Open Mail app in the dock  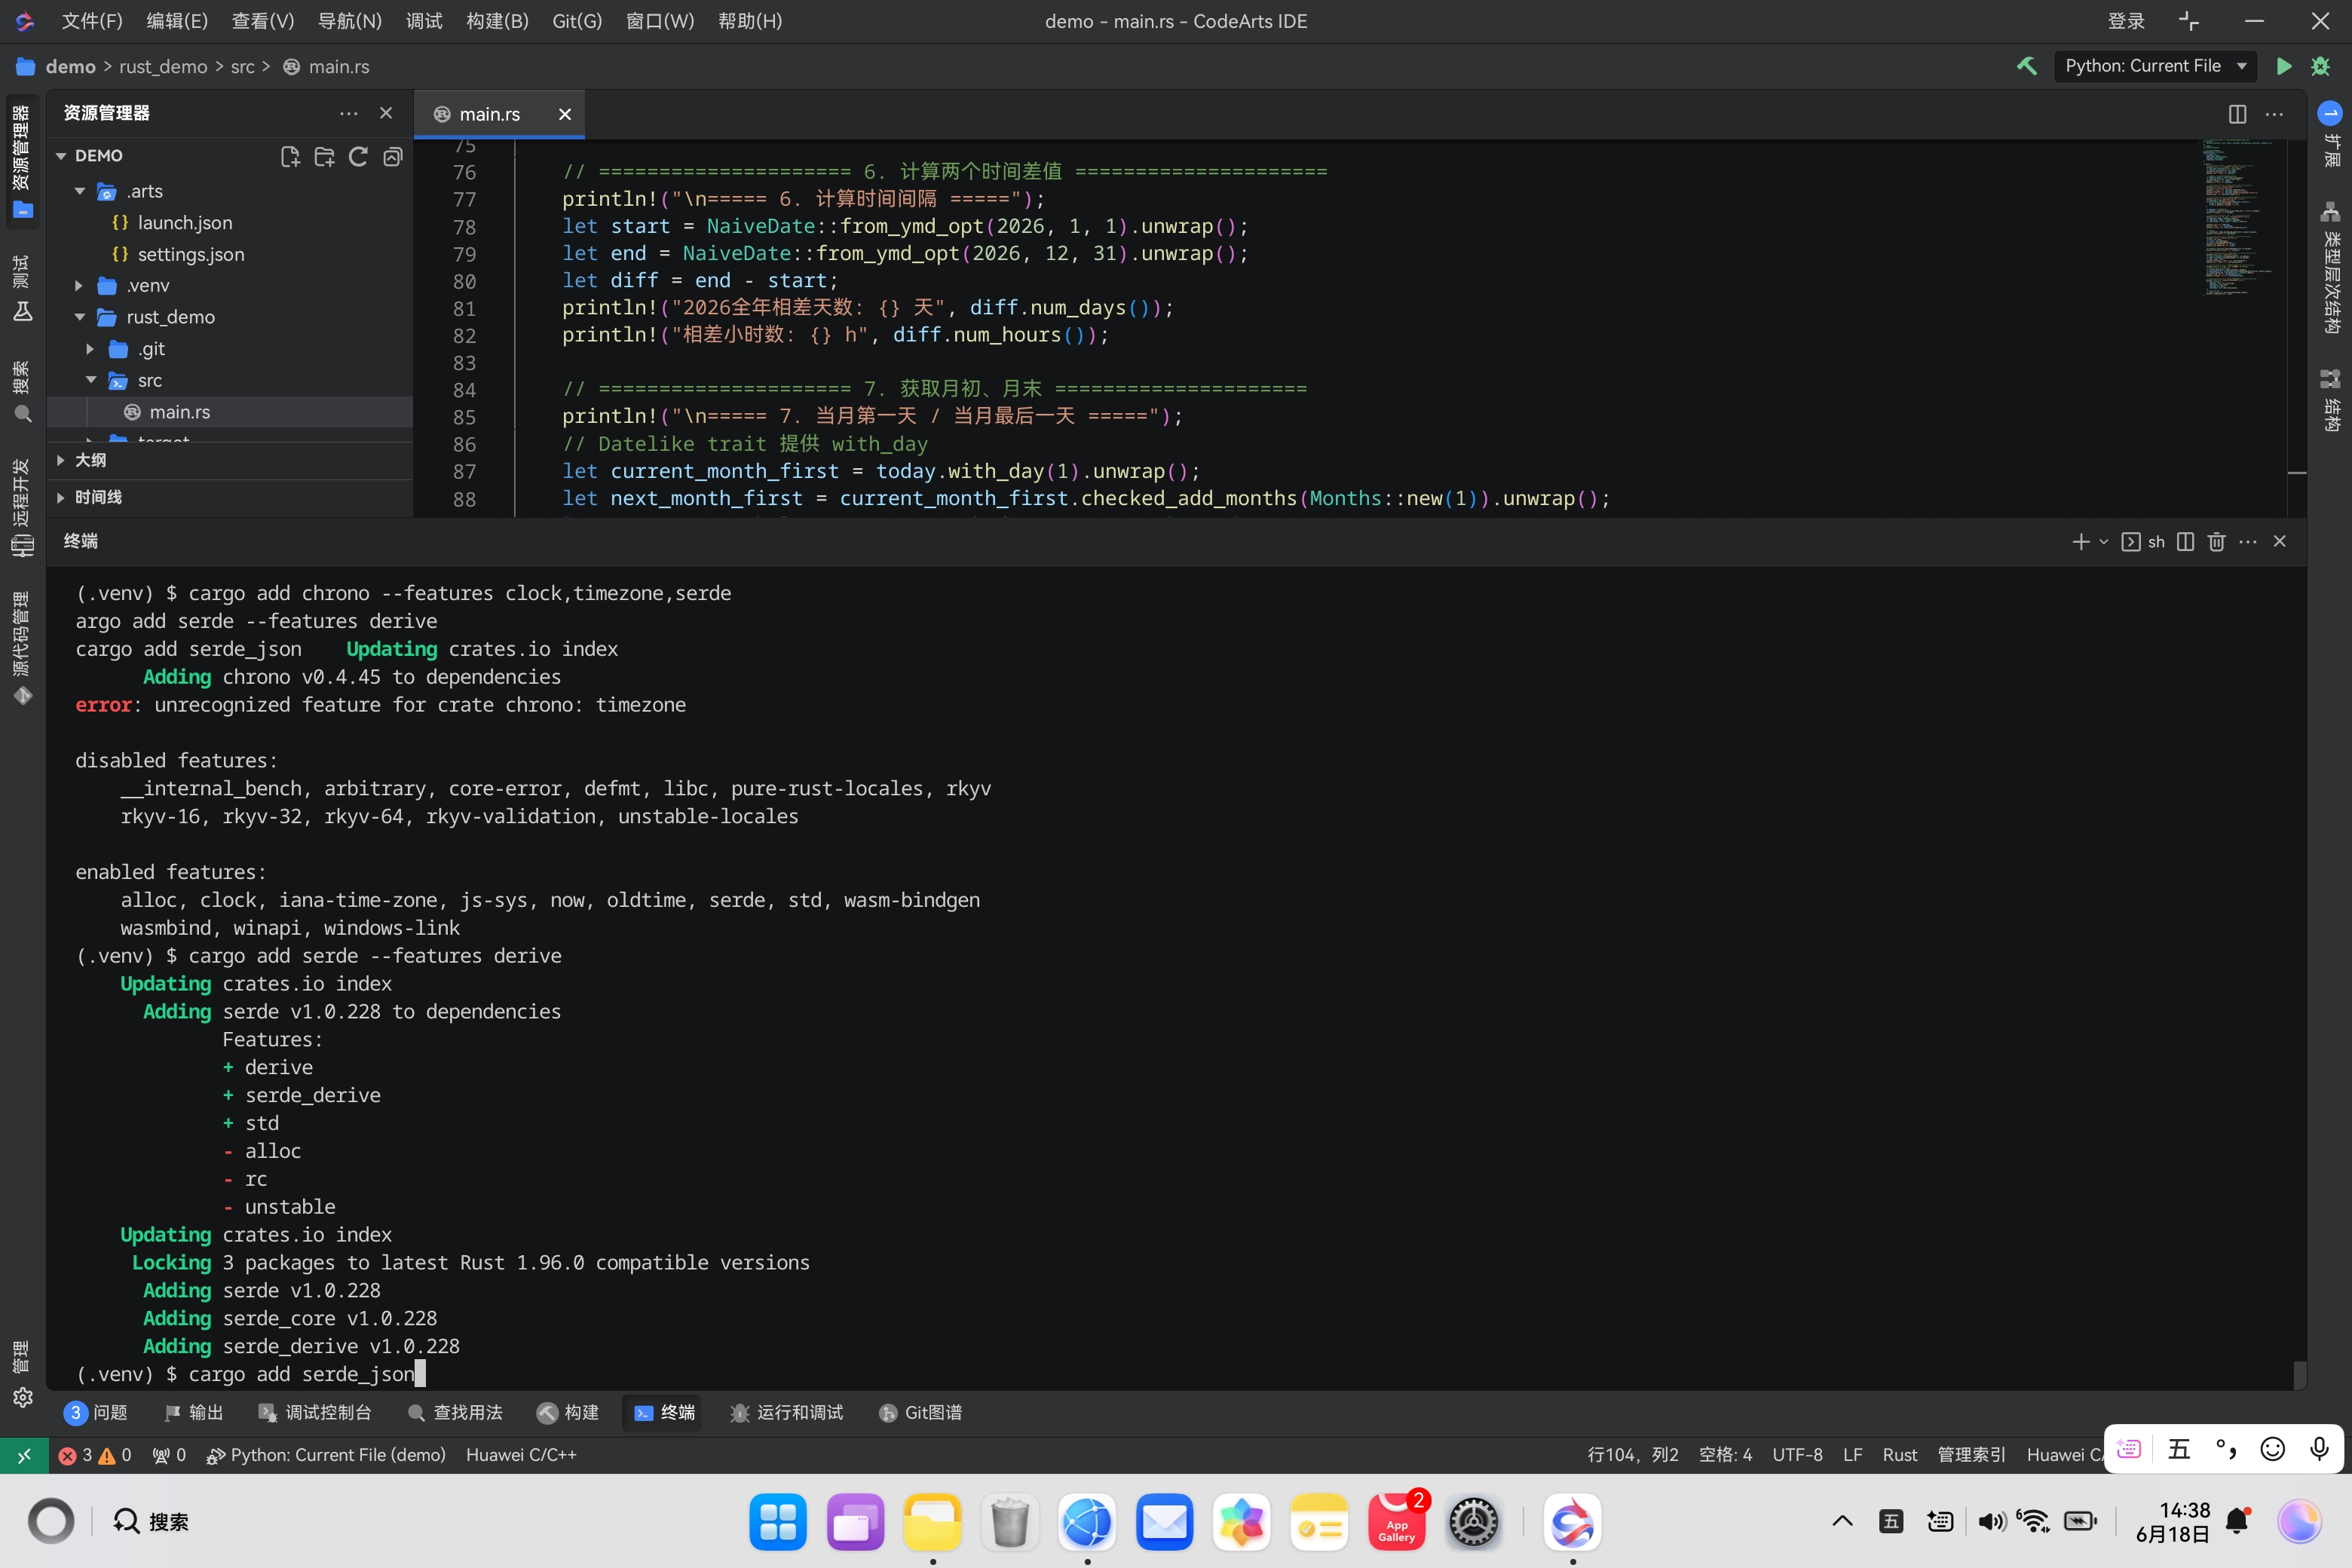tap(1165, 1522)
